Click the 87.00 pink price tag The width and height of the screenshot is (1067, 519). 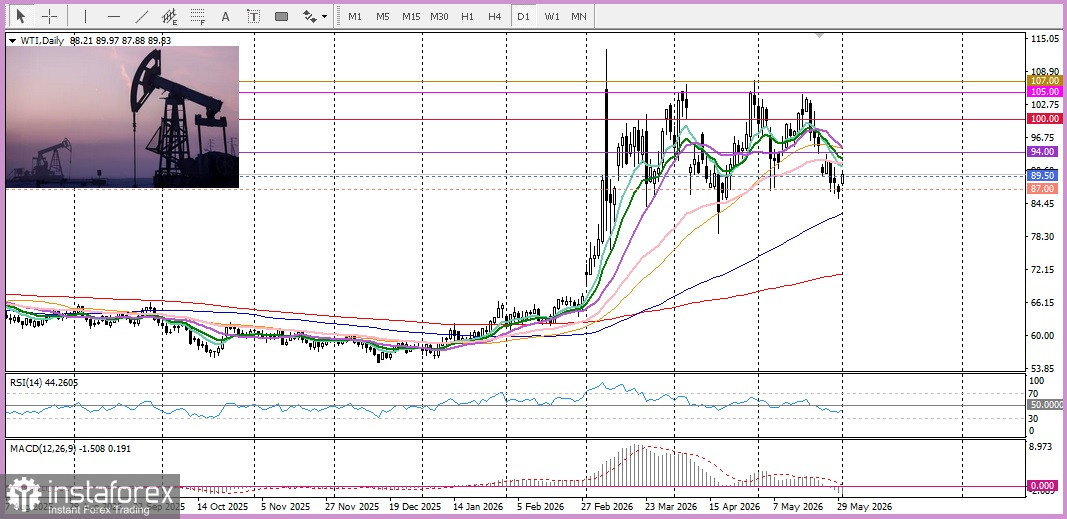(1045, 188)
